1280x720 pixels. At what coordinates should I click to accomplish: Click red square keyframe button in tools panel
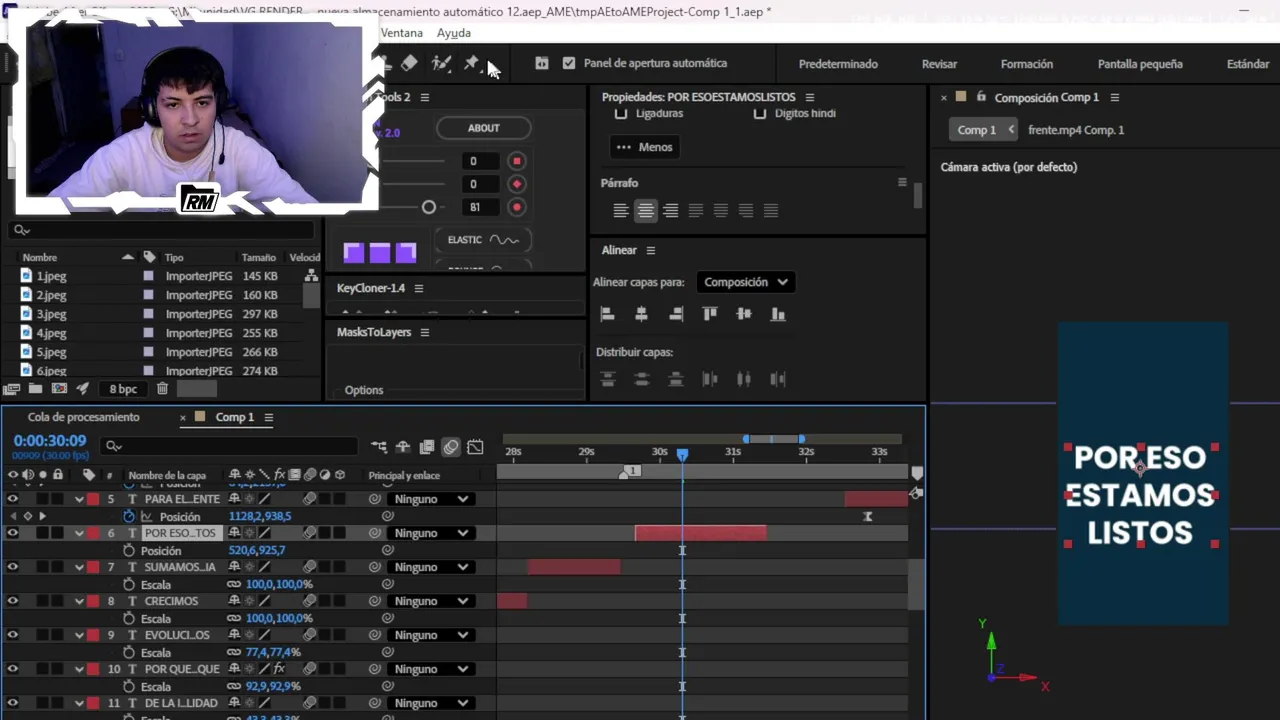516,161
